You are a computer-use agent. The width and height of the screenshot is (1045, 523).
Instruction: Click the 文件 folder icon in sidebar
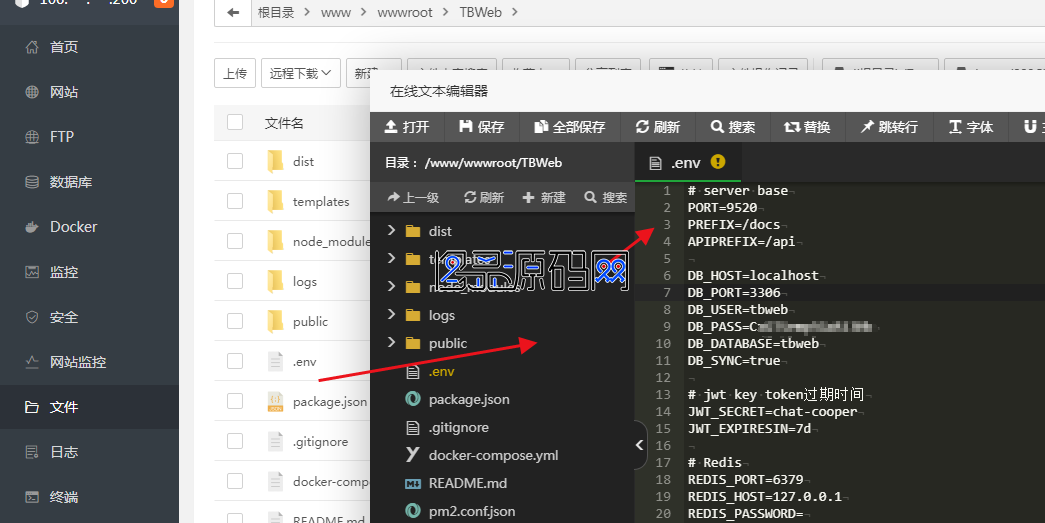coord(32,407)
